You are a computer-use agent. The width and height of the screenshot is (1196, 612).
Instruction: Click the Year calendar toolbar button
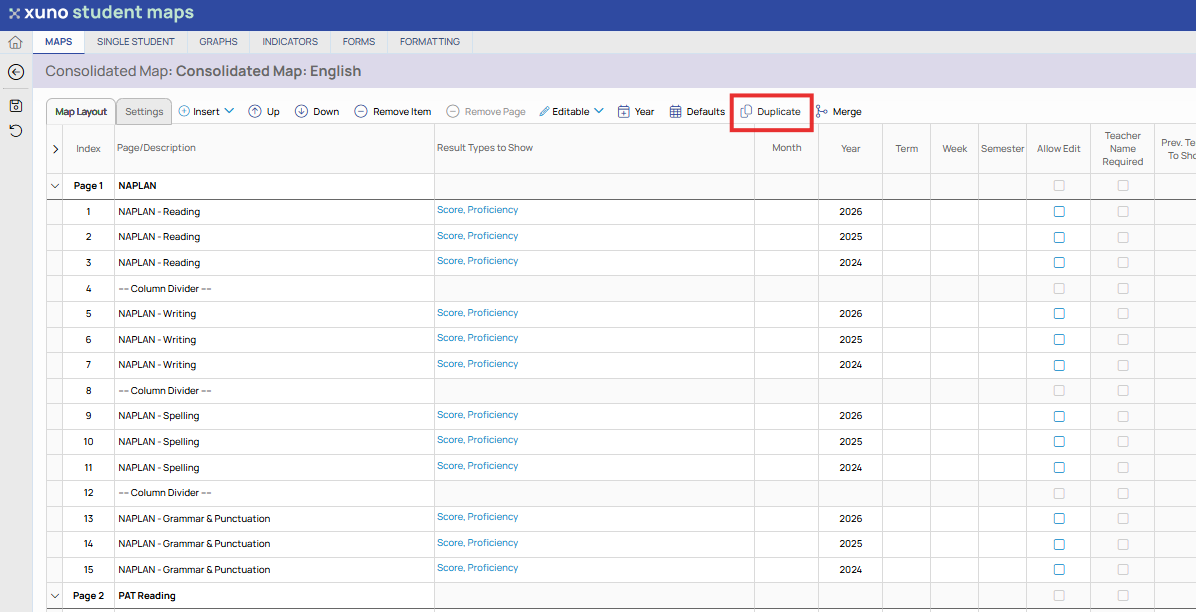[x=635, y=111]
